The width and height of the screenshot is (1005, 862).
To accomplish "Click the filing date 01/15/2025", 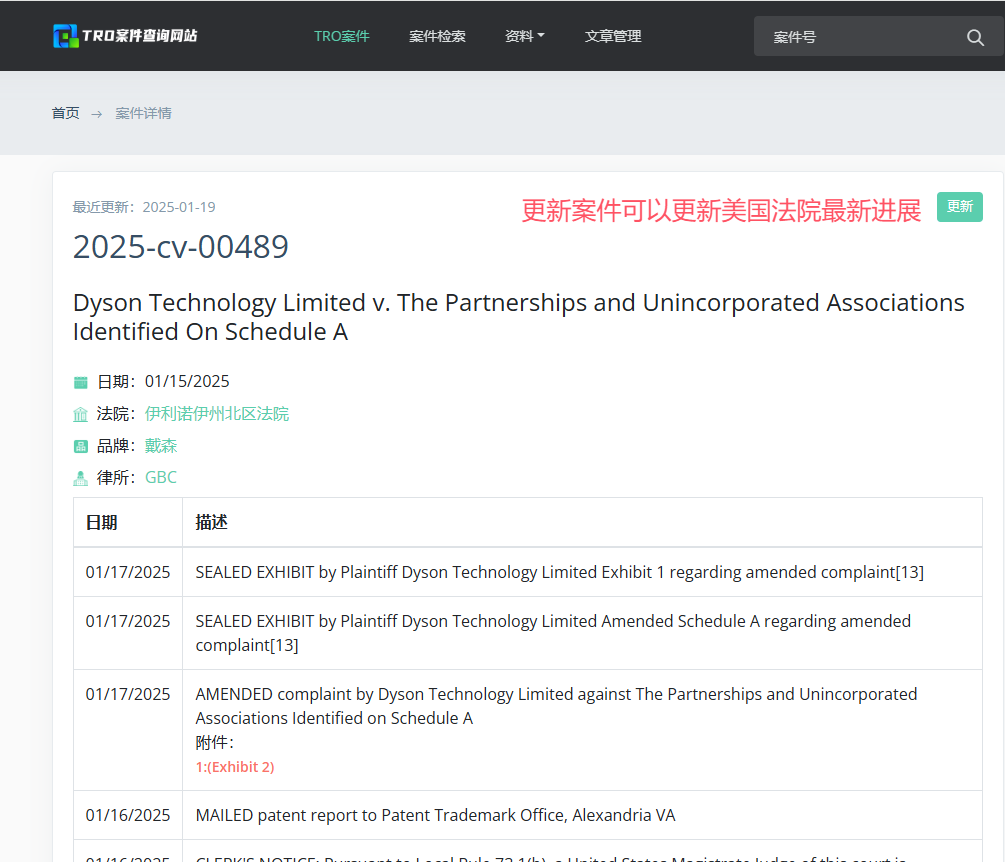I will point(187,382).
